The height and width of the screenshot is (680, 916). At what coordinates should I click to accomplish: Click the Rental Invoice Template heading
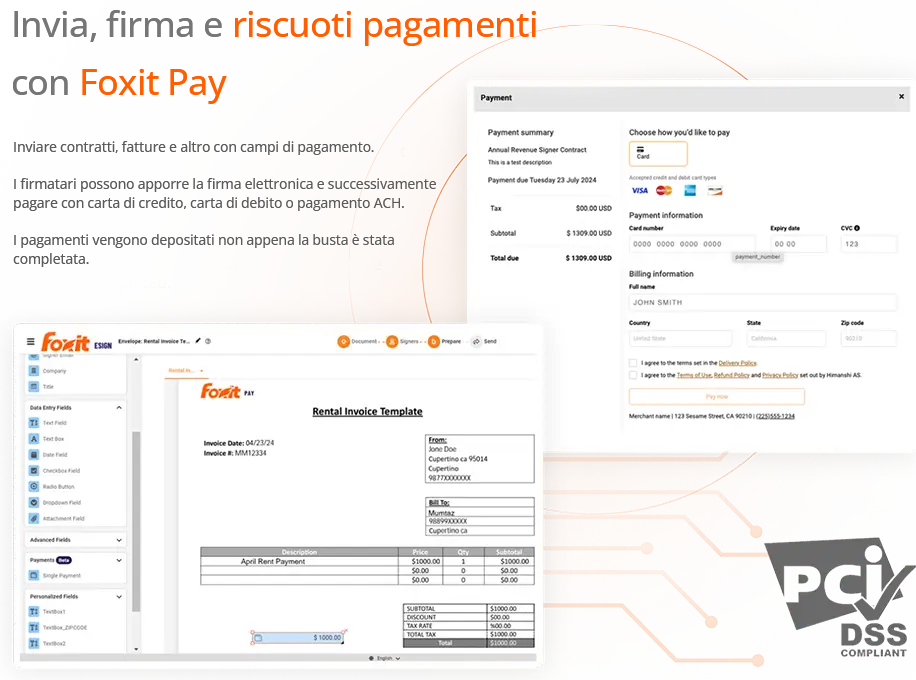[x=367, y=411]
